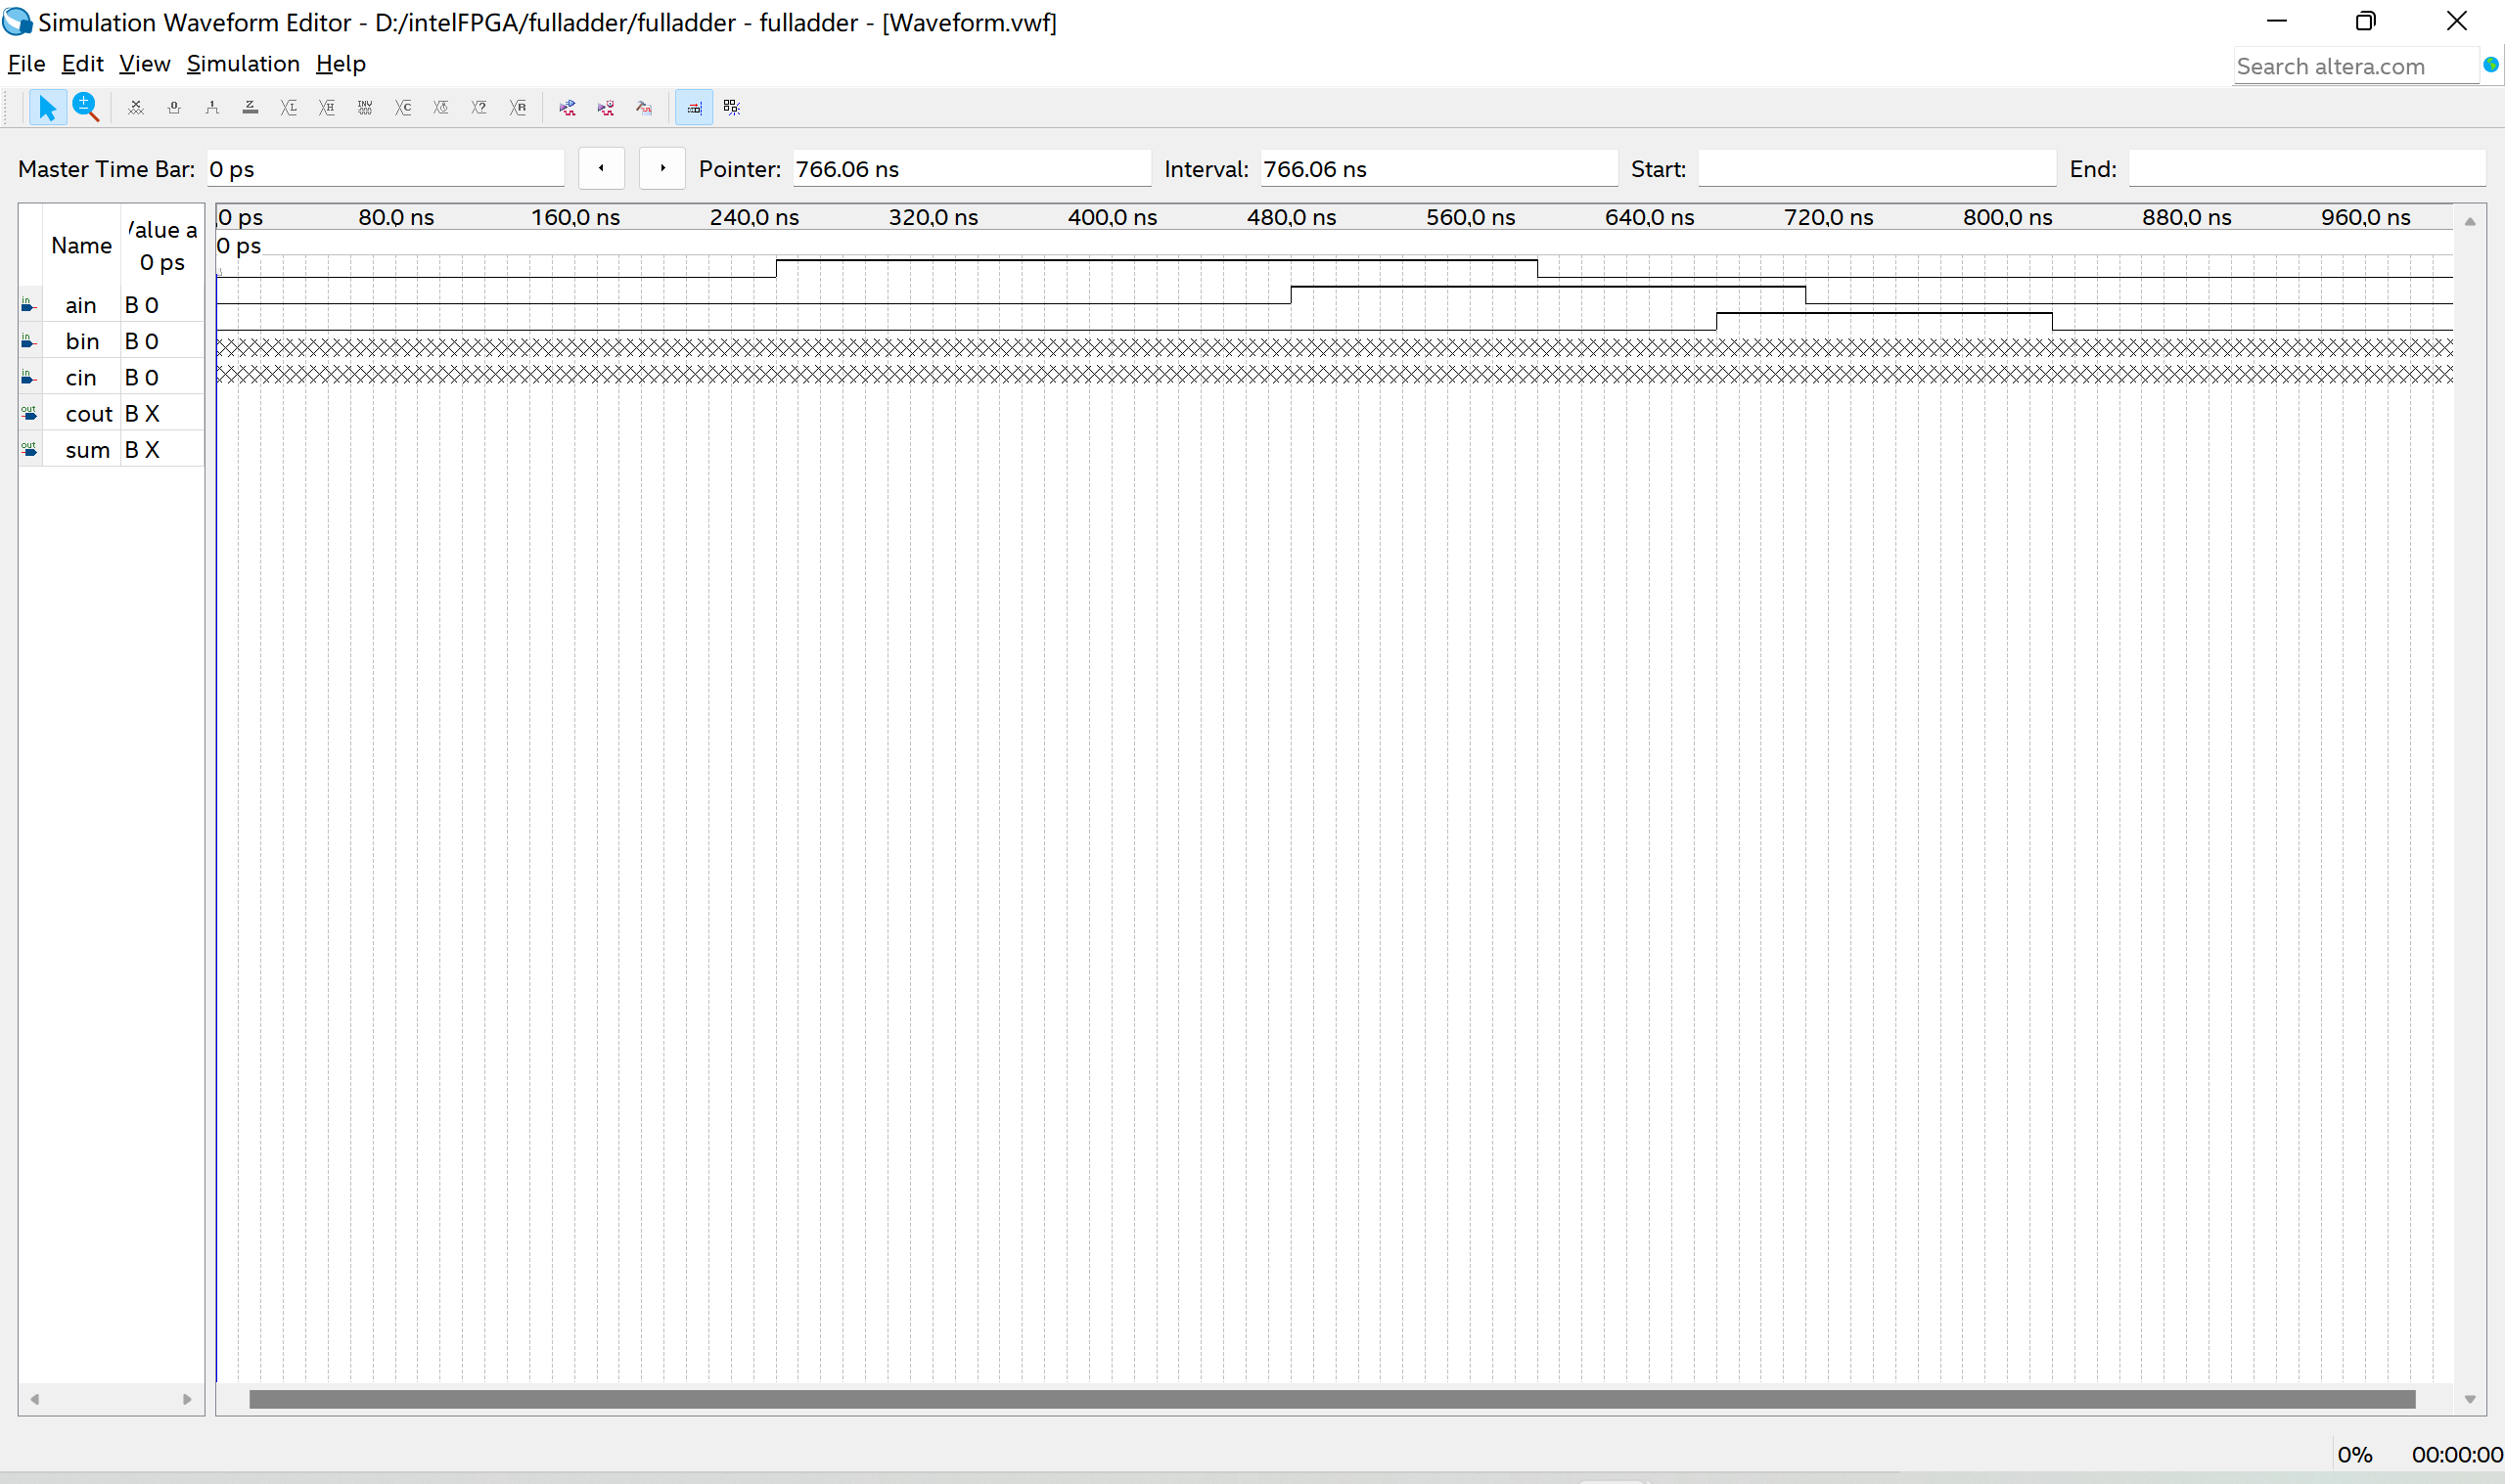Select the cin signal row
Screen dimensions: 2505x1484
coord(111,377)
